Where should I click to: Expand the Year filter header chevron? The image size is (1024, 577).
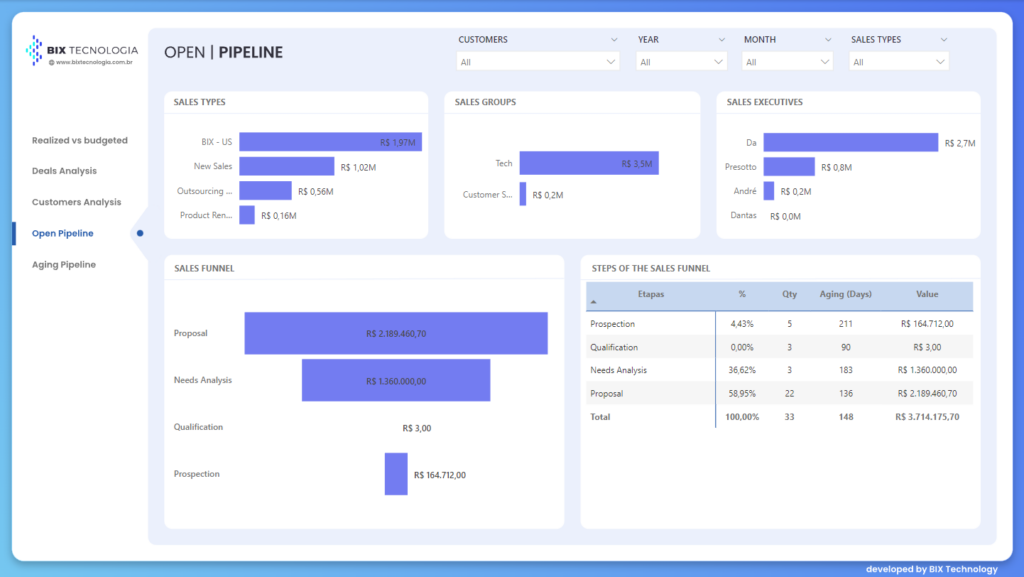(721, 40)
